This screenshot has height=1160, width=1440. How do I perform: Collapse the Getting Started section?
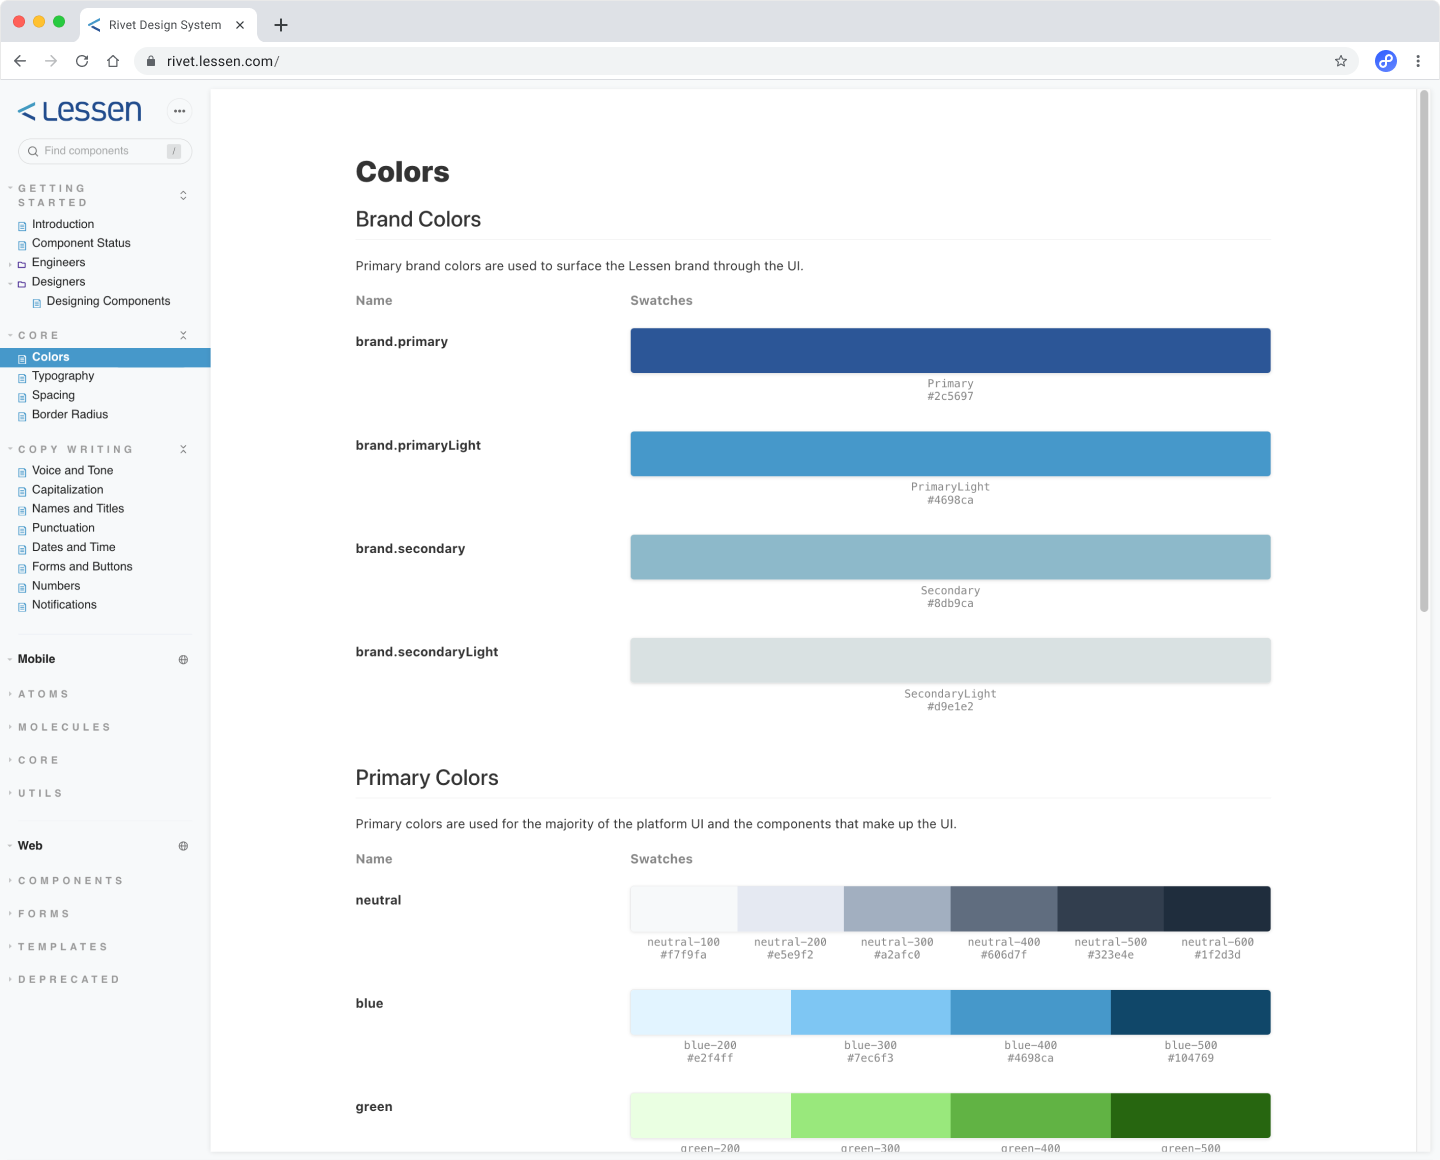pyautogui.click(x=183, y=195)
